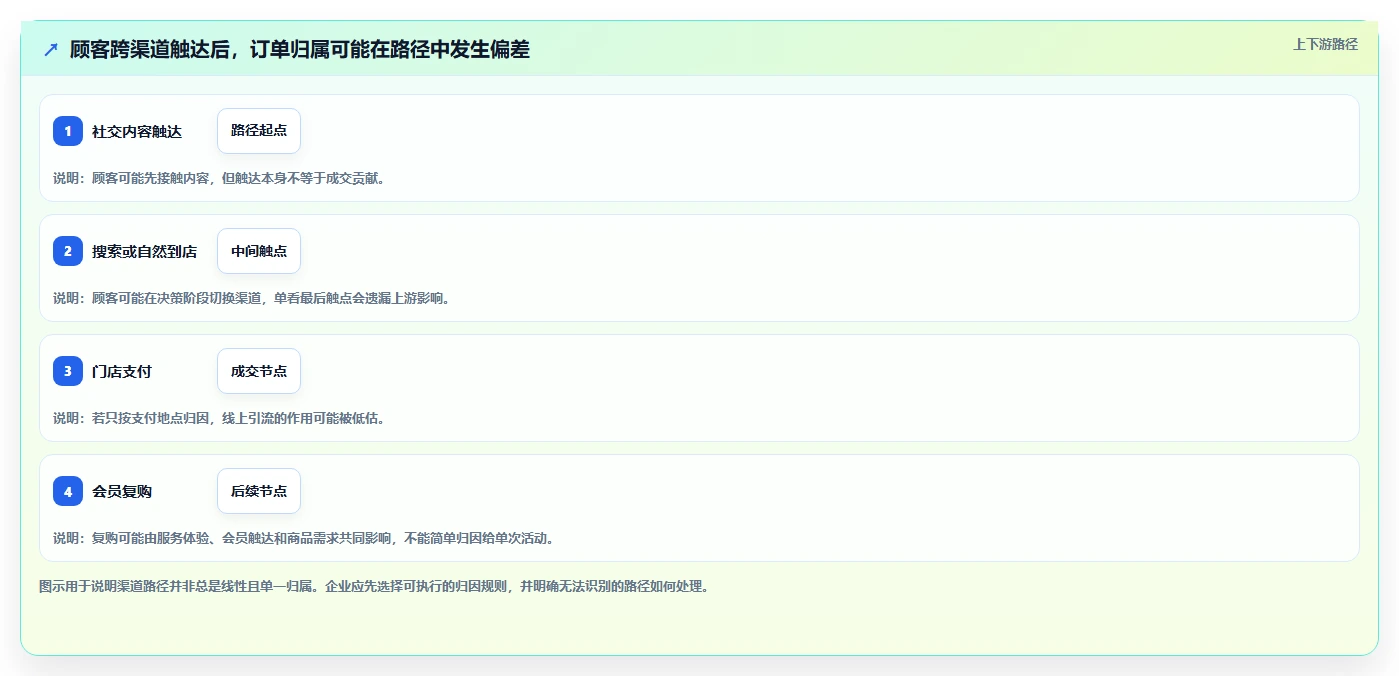
Task: Click the note about 只按支付地点归因
Action: tap(219, 418)
